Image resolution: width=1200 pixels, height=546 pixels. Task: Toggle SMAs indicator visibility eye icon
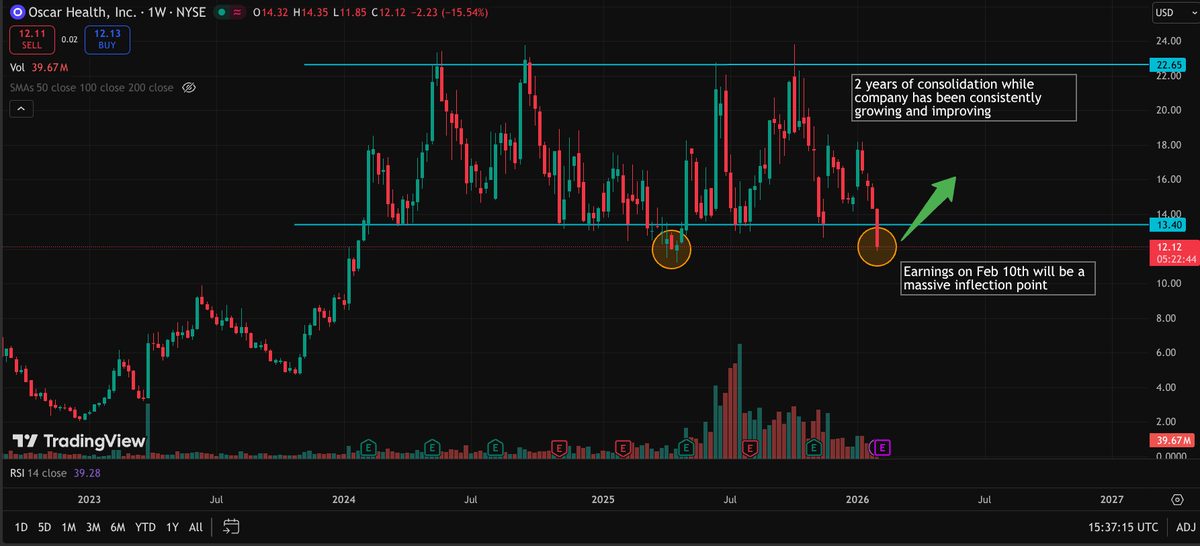188,88
